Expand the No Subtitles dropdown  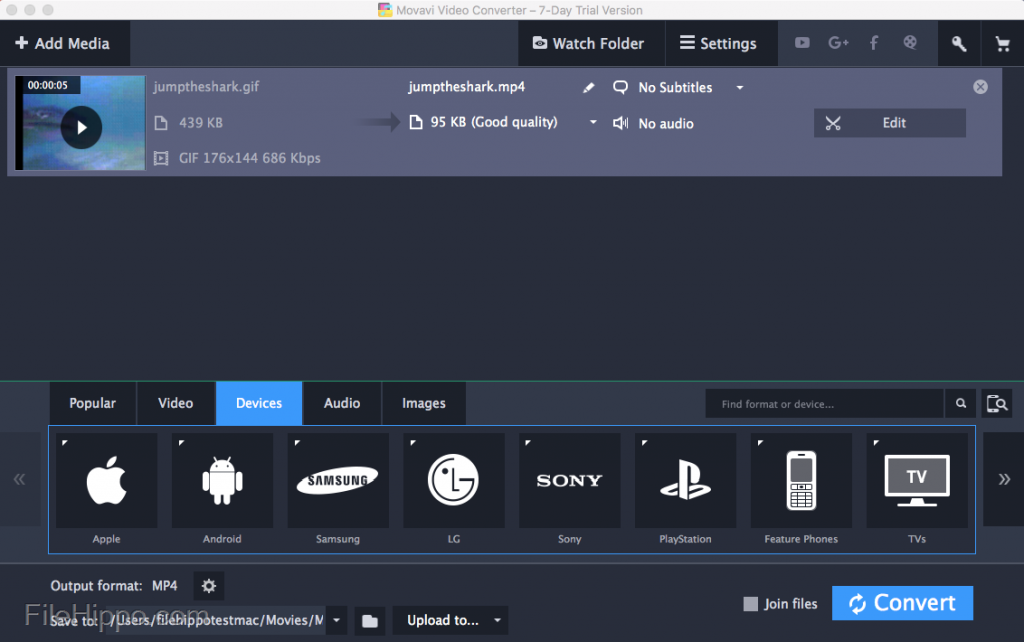coord(740,88)
